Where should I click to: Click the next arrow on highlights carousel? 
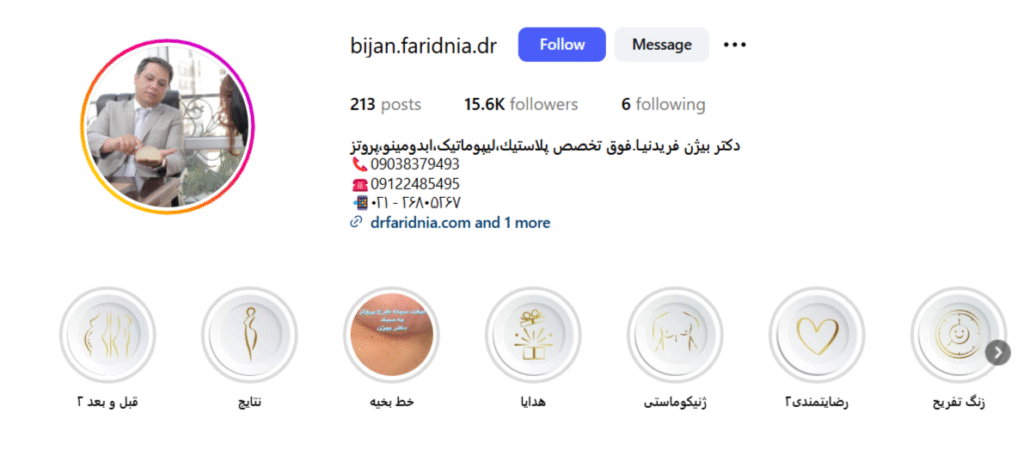point(998,353)
